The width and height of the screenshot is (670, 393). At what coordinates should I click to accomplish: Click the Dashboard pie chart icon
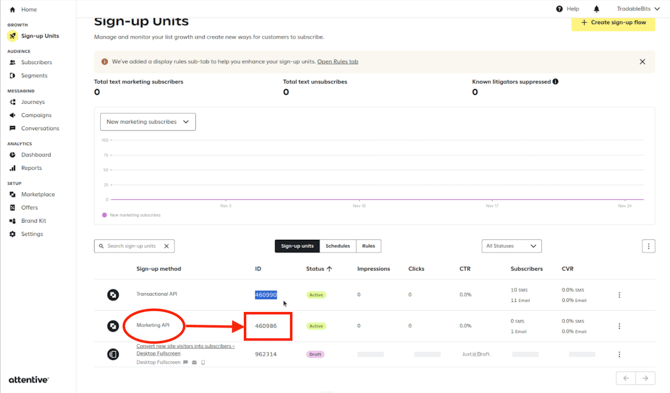click(x=12, y=155)
